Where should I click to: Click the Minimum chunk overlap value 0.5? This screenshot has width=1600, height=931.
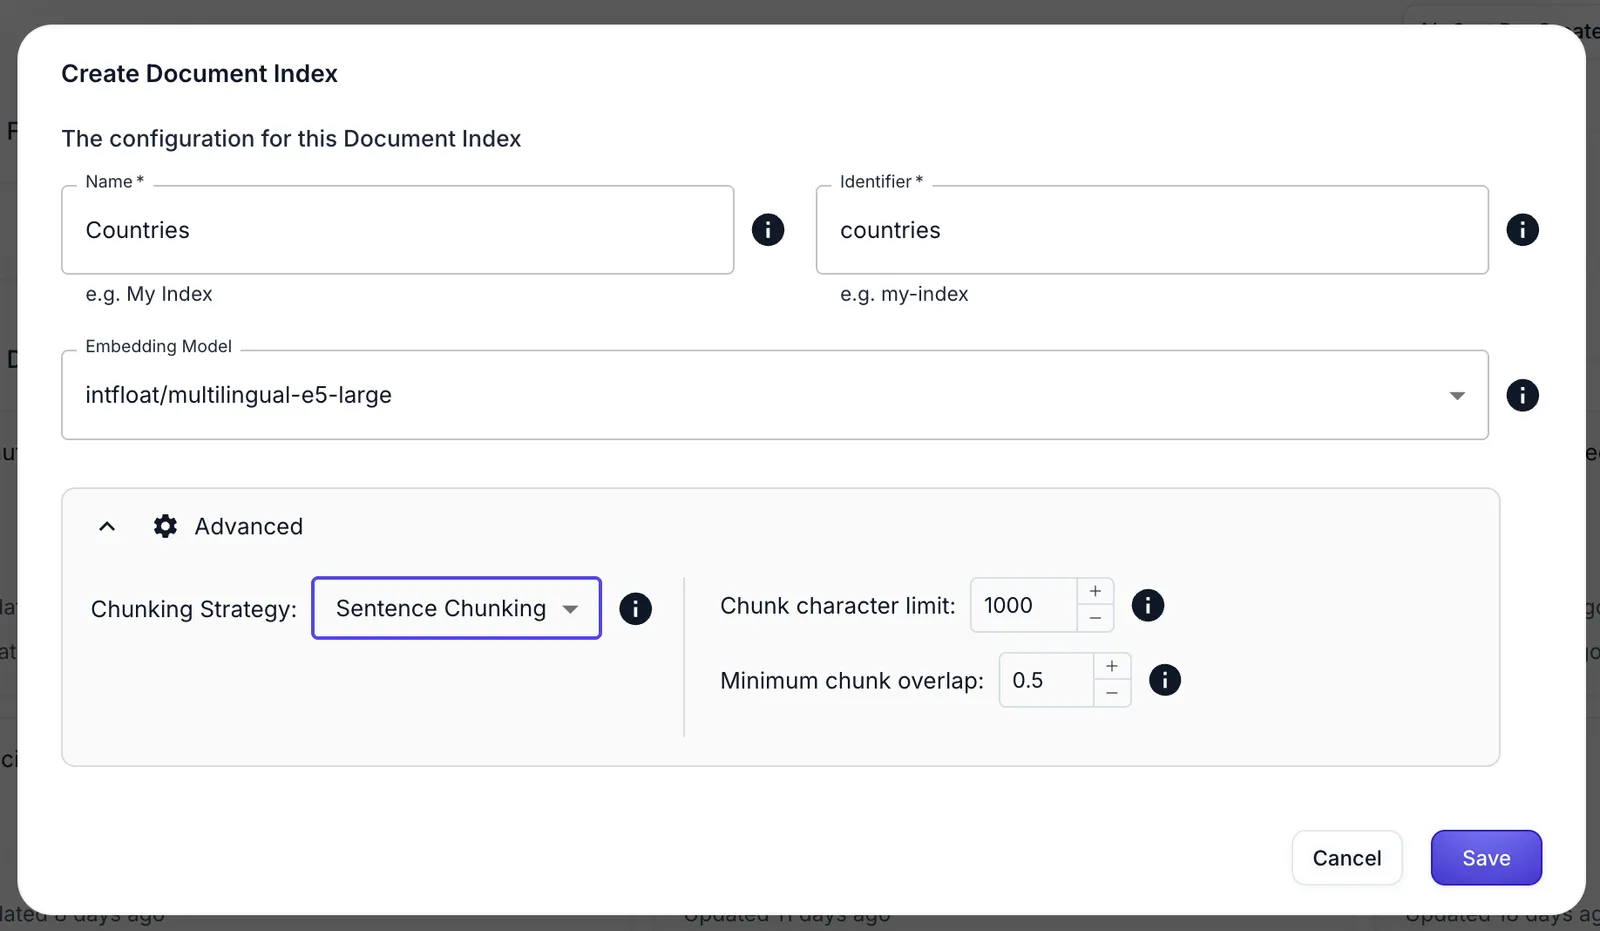pyautogui.click(x=1046, y=680)
